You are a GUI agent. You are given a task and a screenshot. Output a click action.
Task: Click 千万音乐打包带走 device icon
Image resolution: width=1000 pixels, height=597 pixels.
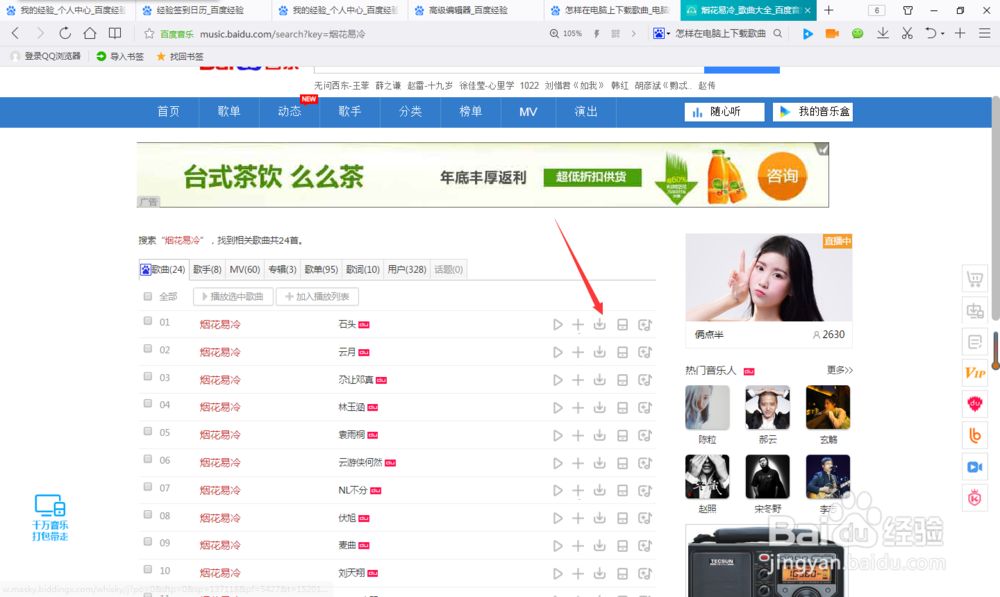(50, 517)
